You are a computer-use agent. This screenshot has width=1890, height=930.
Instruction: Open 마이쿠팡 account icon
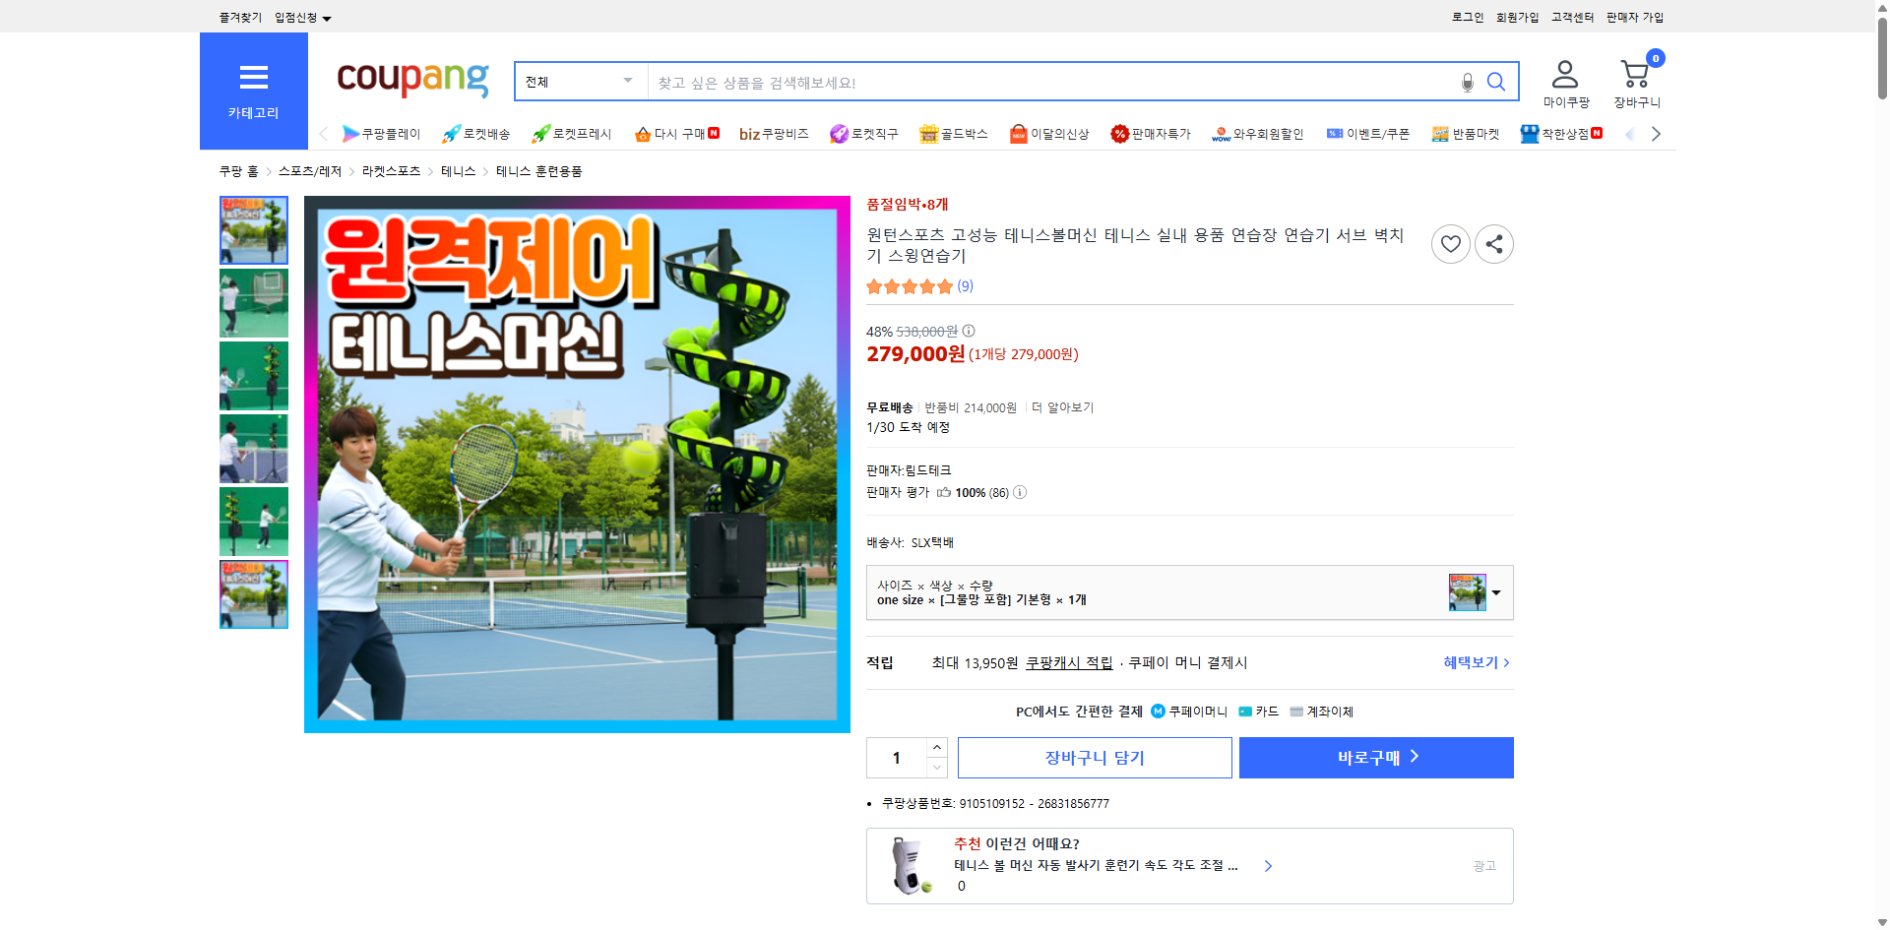click(1565, 72)
